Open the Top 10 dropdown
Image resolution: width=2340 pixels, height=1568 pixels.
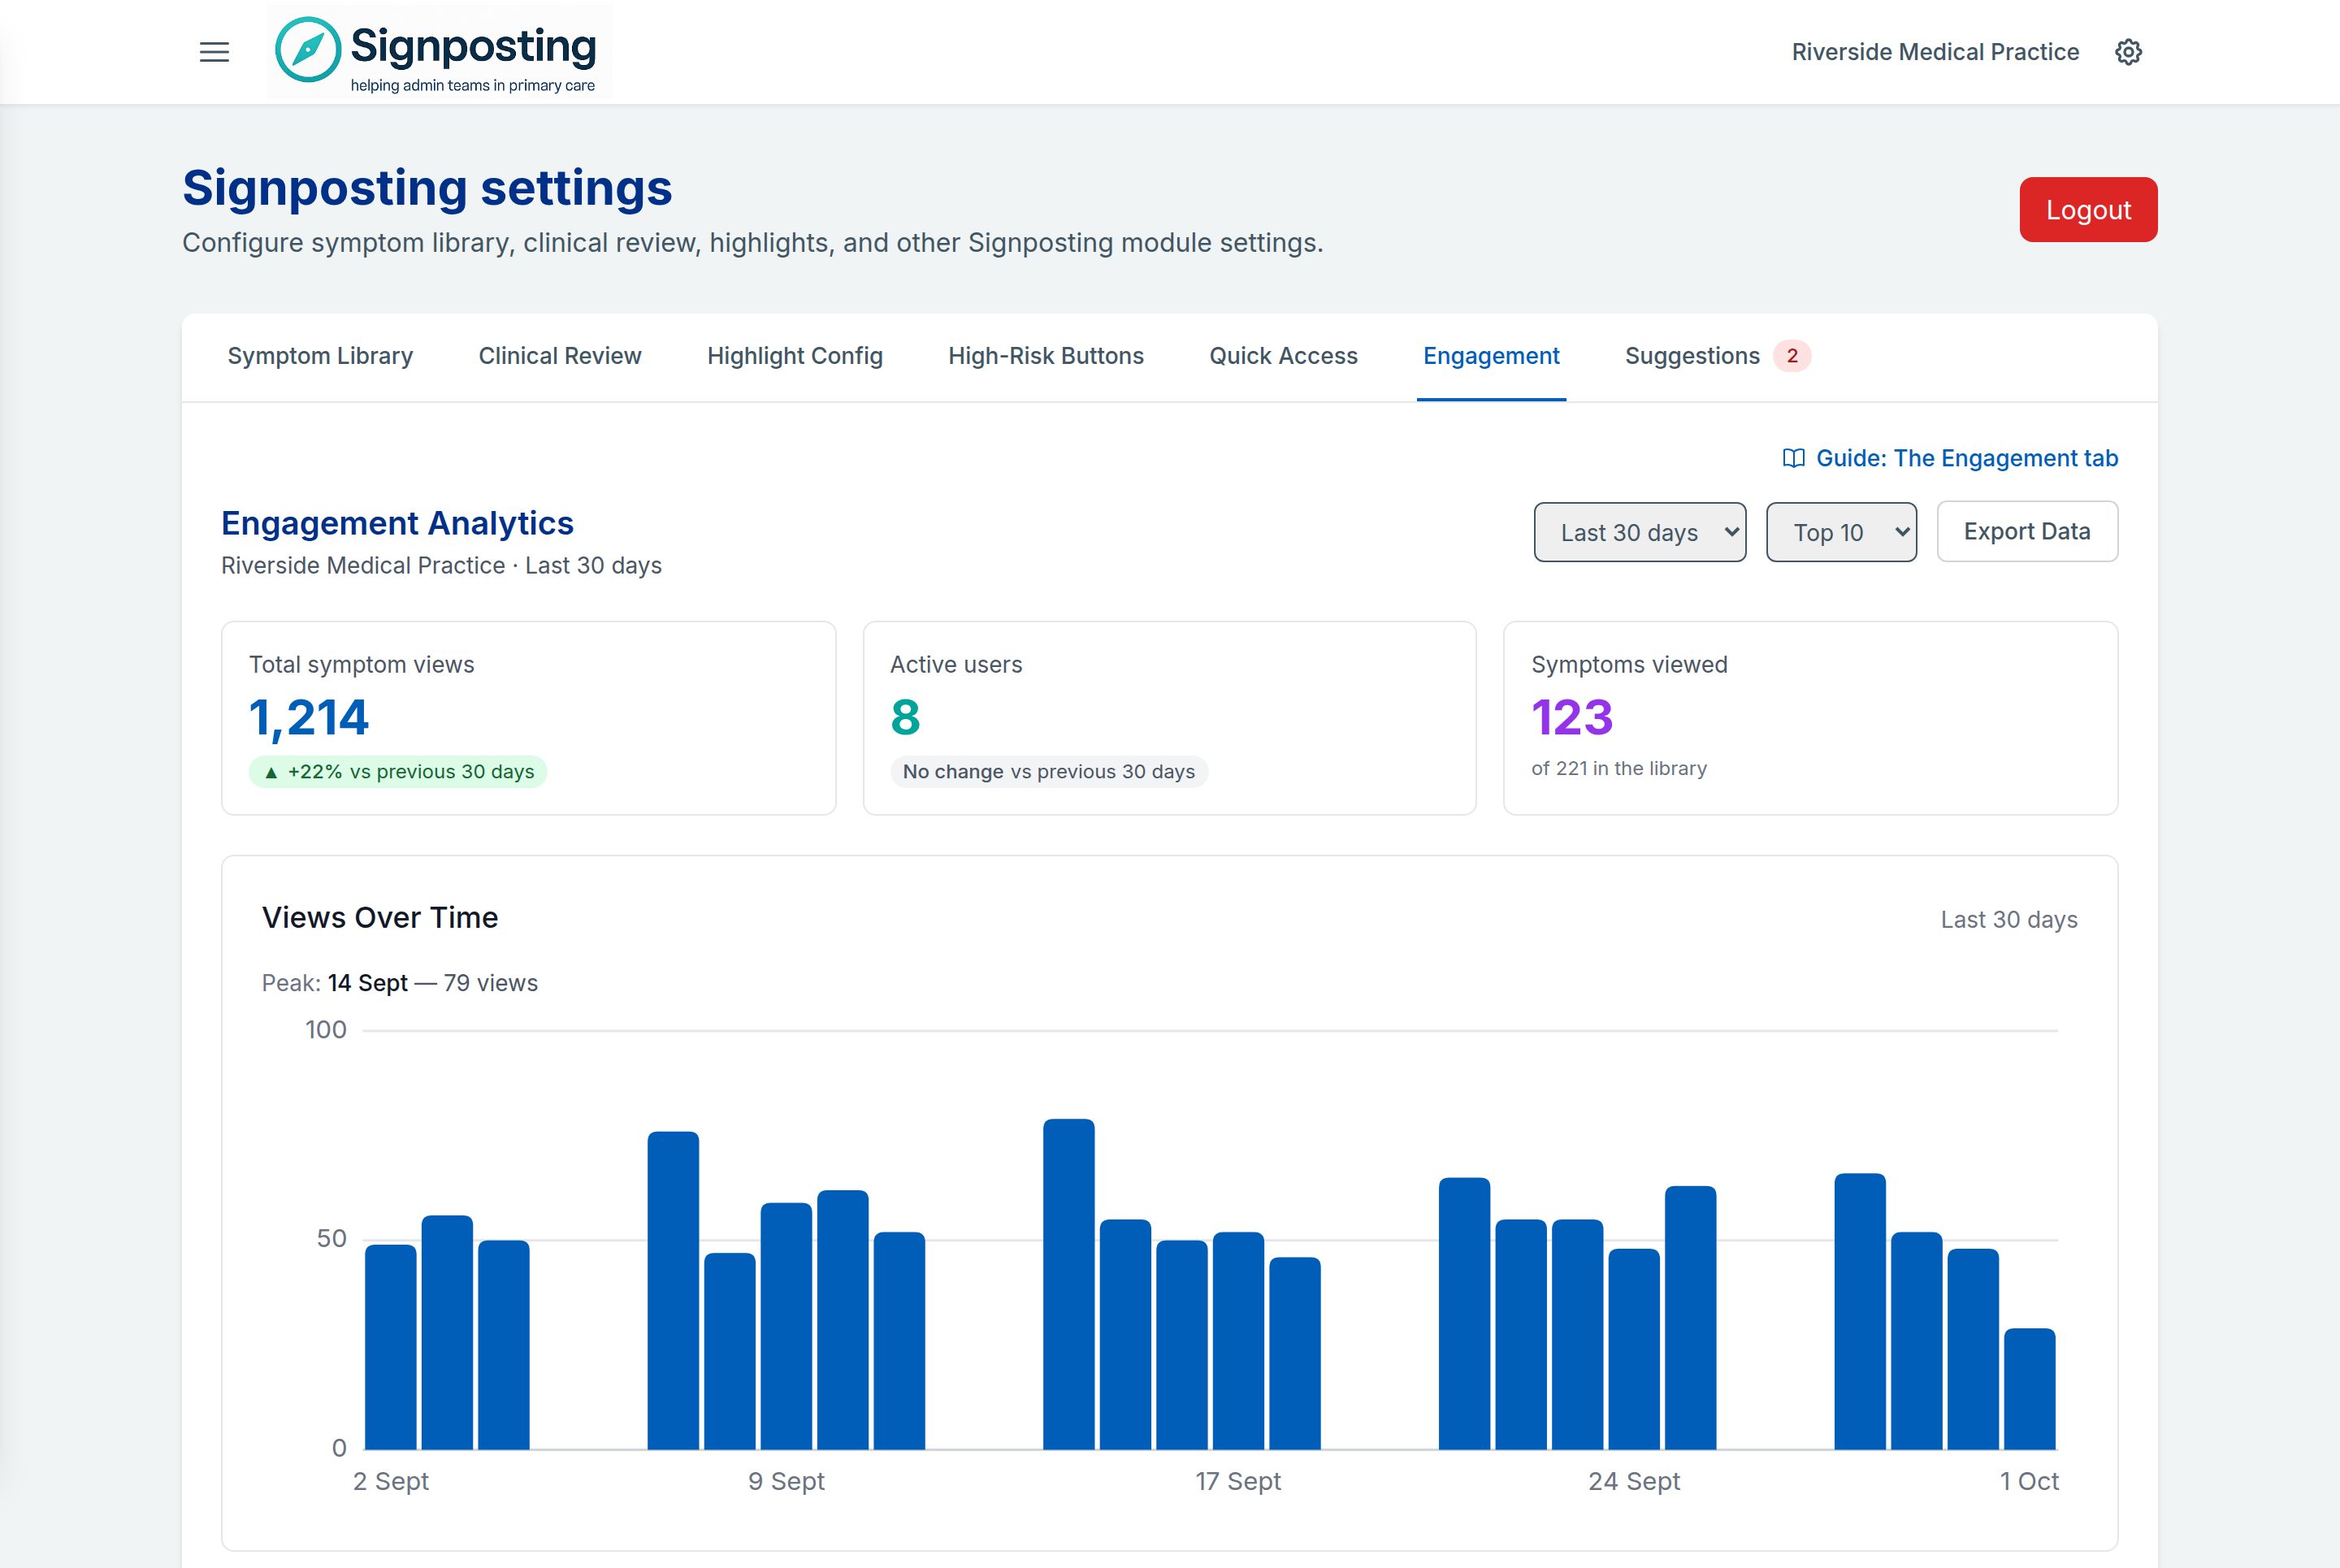pyautogui.click(x=1841, y=532)
